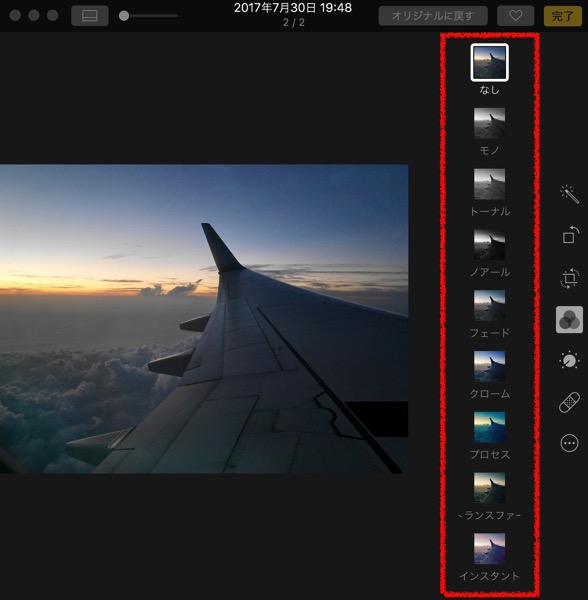Select the crop tool icon
Image resolution: width=588 pixels, height=600 pixels.
pos(569,278)
